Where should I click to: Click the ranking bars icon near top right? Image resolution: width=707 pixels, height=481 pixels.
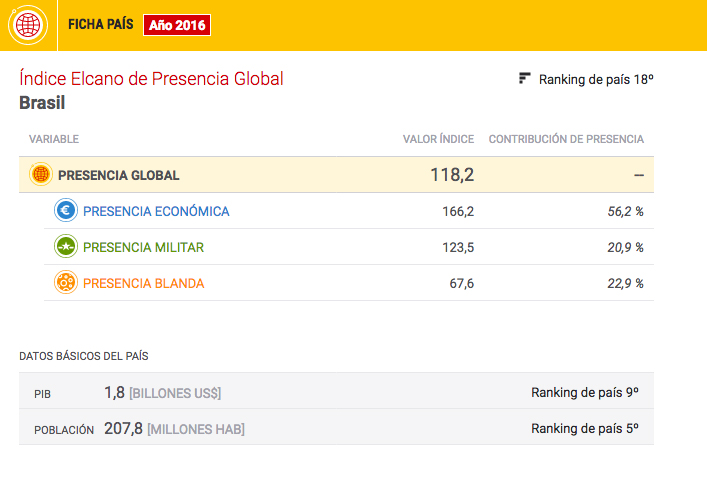[524, 79]
